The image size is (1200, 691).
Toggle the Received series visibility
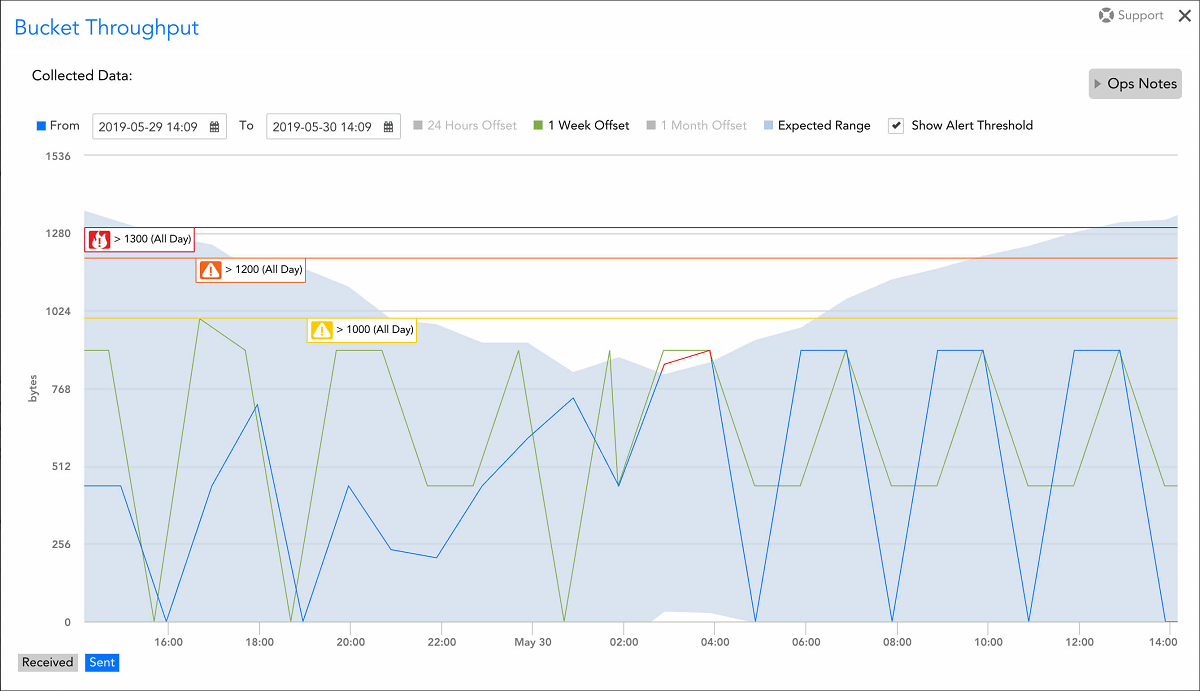[x=47, y=662]
